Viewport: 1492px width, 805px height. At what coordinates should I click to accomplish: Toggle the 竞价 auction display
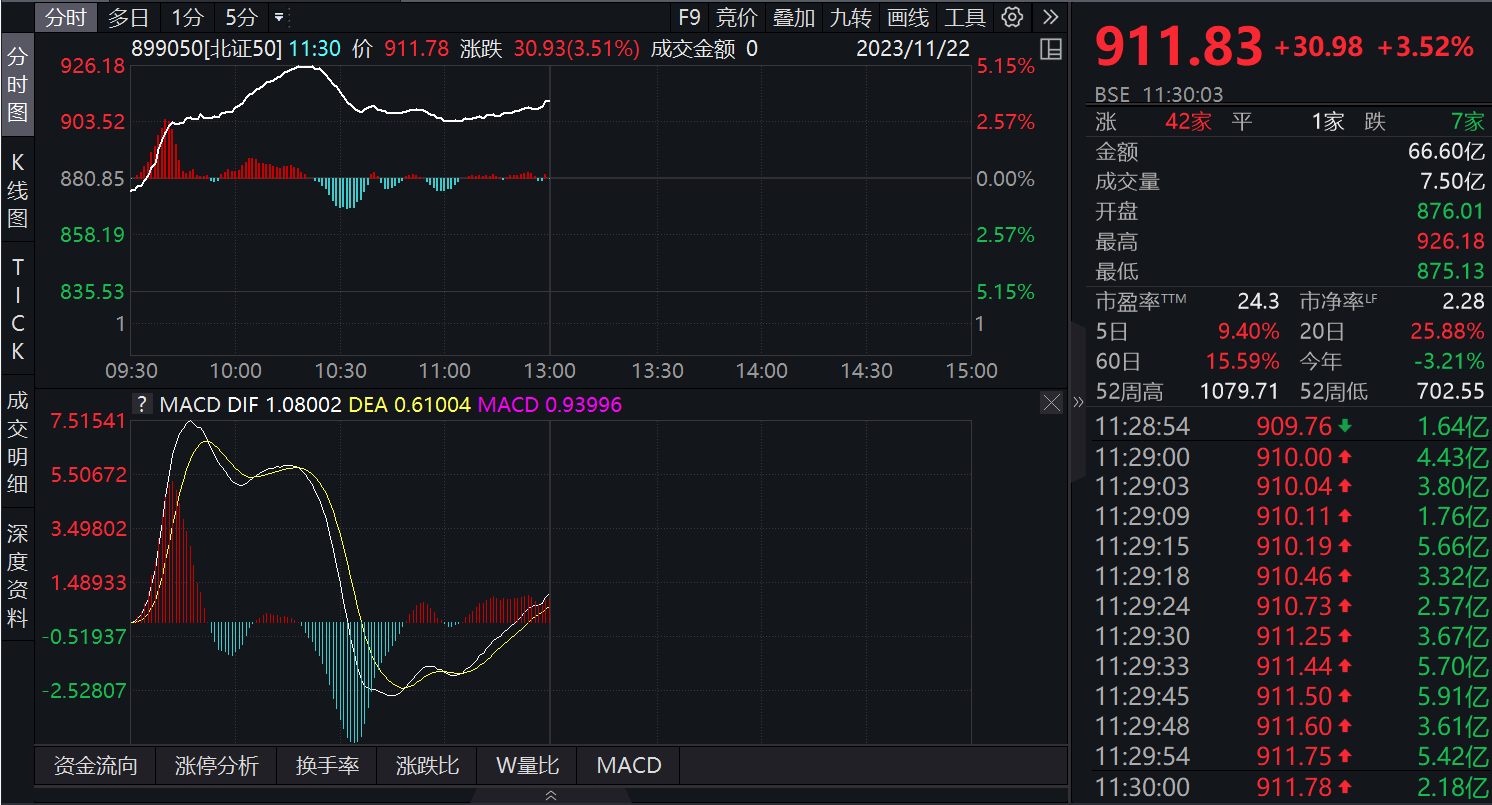737,17
